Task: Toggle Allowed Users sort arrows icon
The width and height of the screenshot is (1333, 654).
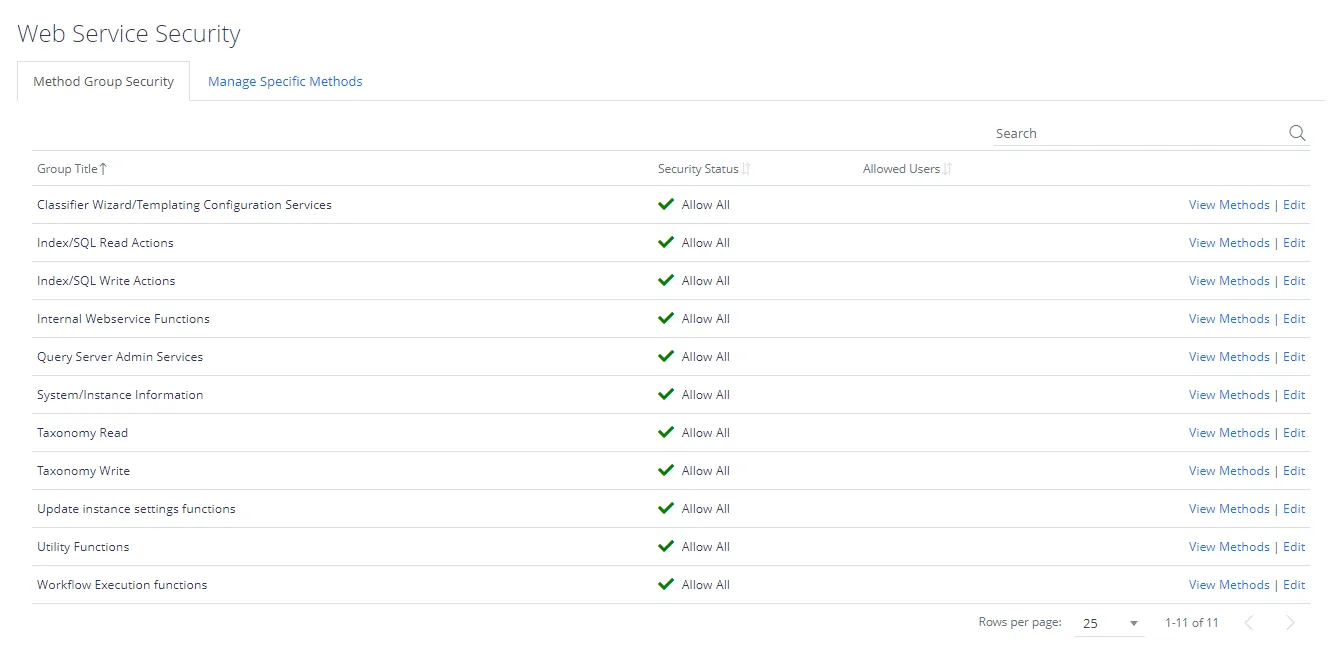Action: (948, 169)
